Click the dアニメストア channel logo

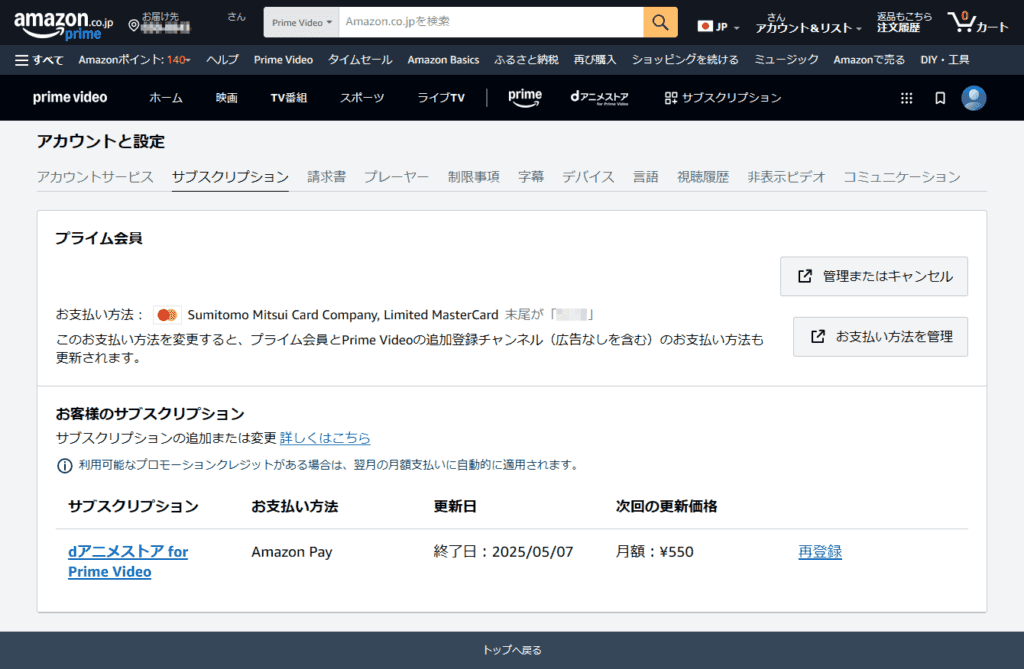pos(599,98)
